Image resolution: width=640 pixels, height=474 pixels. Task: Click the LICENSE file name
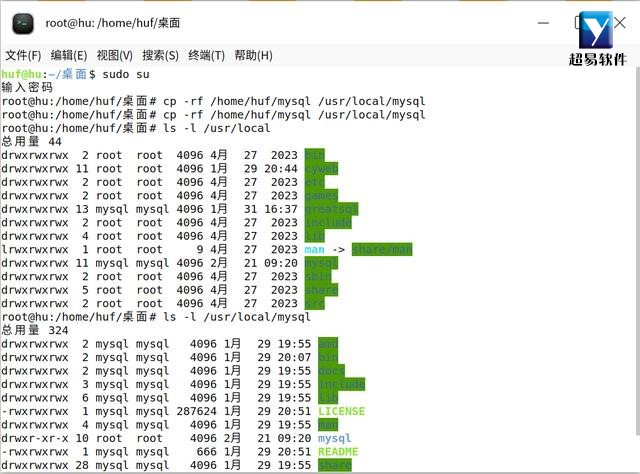point(341,411)
